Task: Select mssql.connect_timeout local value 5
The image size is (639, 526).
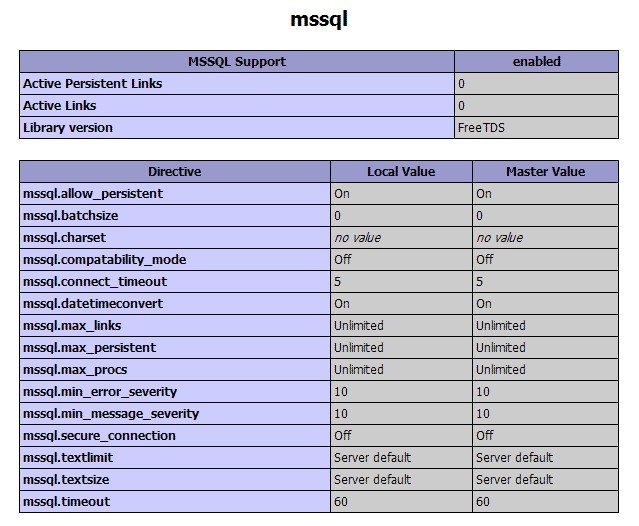Action: click(337, 282)
